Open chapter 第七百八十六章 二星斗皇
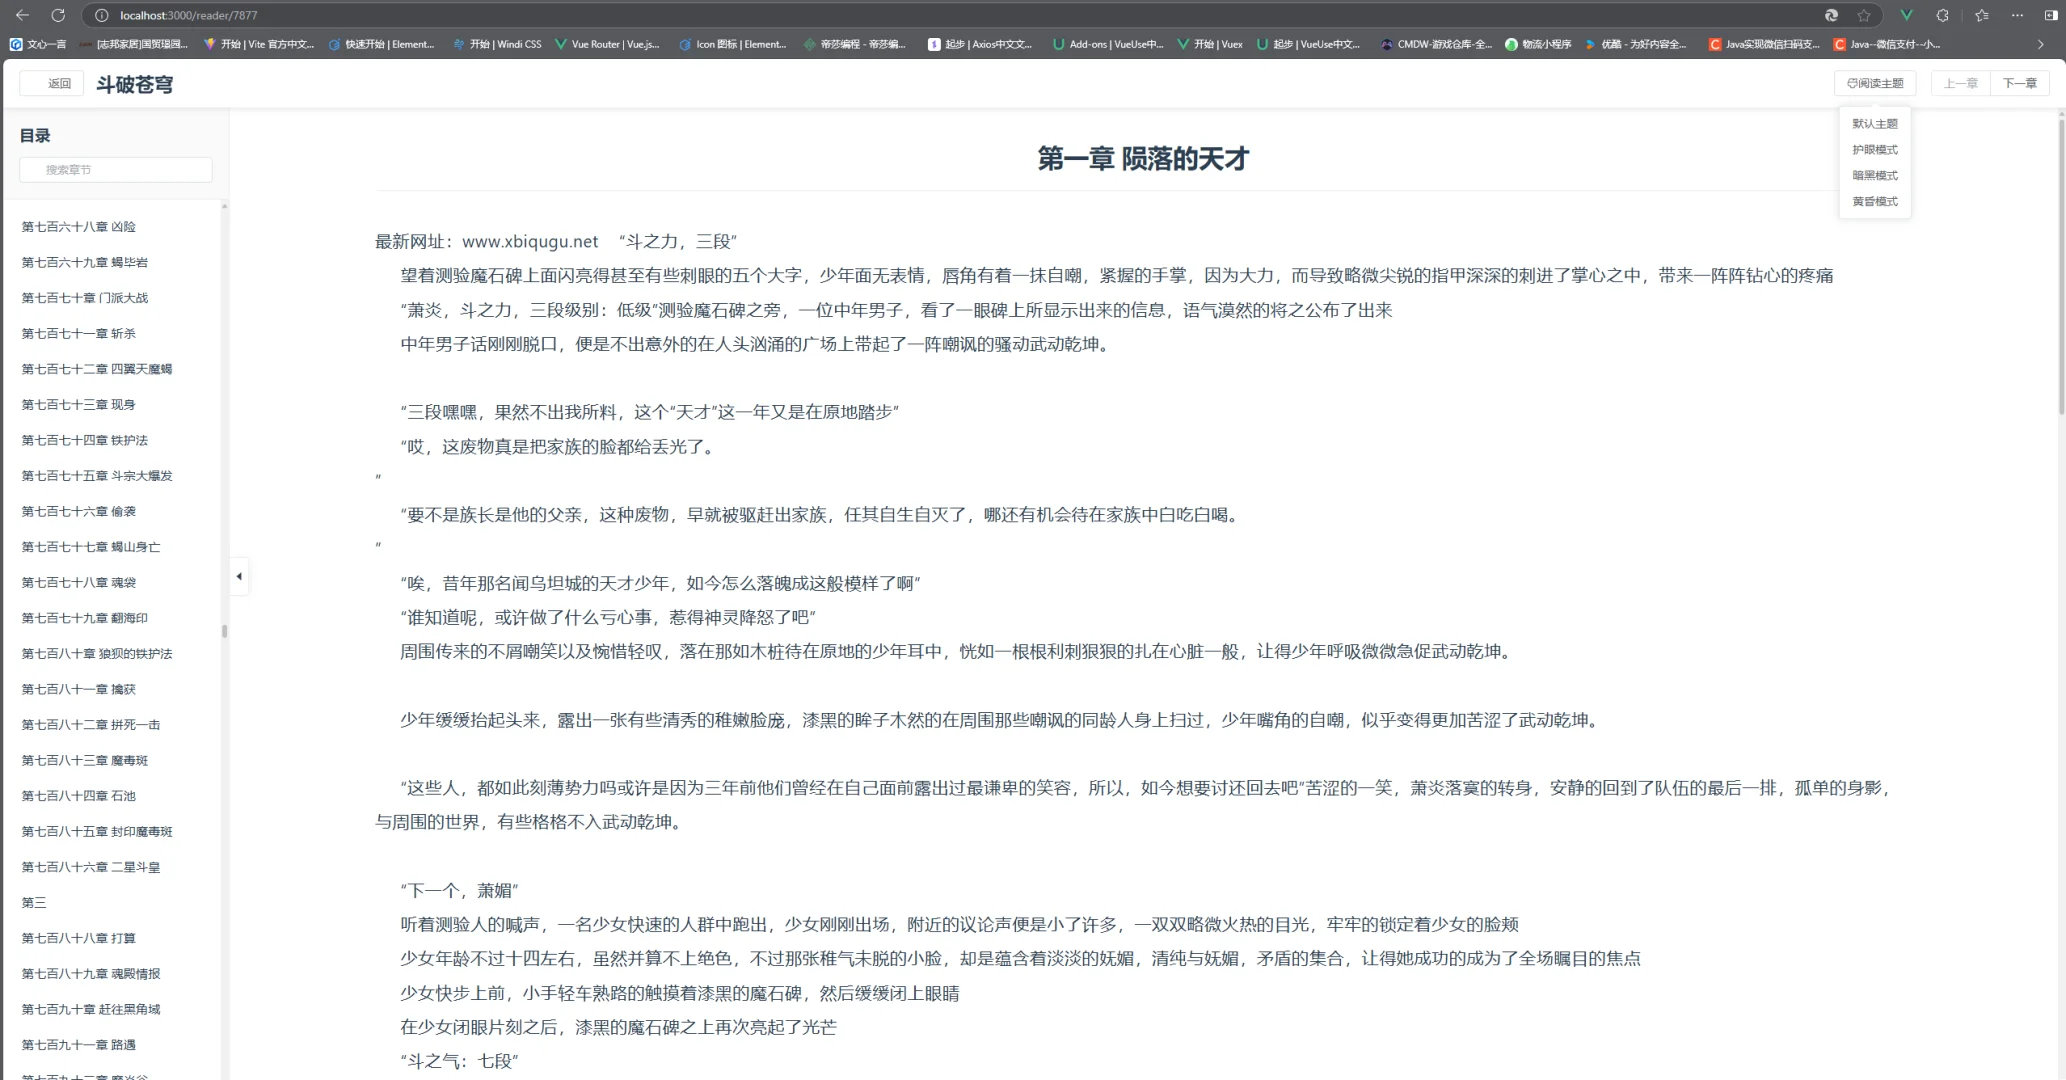 tap(91, 867)
